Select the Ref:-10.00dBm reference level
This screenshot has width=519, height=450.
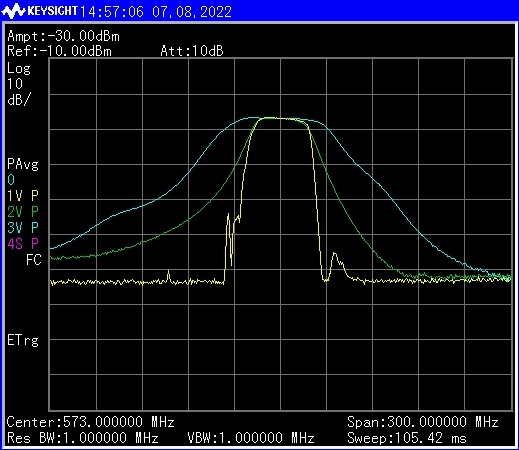pos(59,51)
